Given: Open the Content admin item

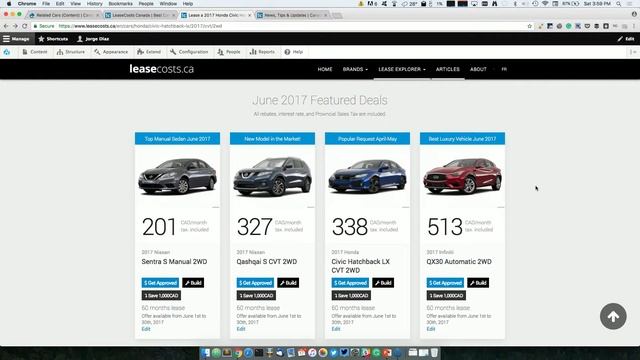Looking at the screenshot, I should pyautogui.click(x=35, y=52).
